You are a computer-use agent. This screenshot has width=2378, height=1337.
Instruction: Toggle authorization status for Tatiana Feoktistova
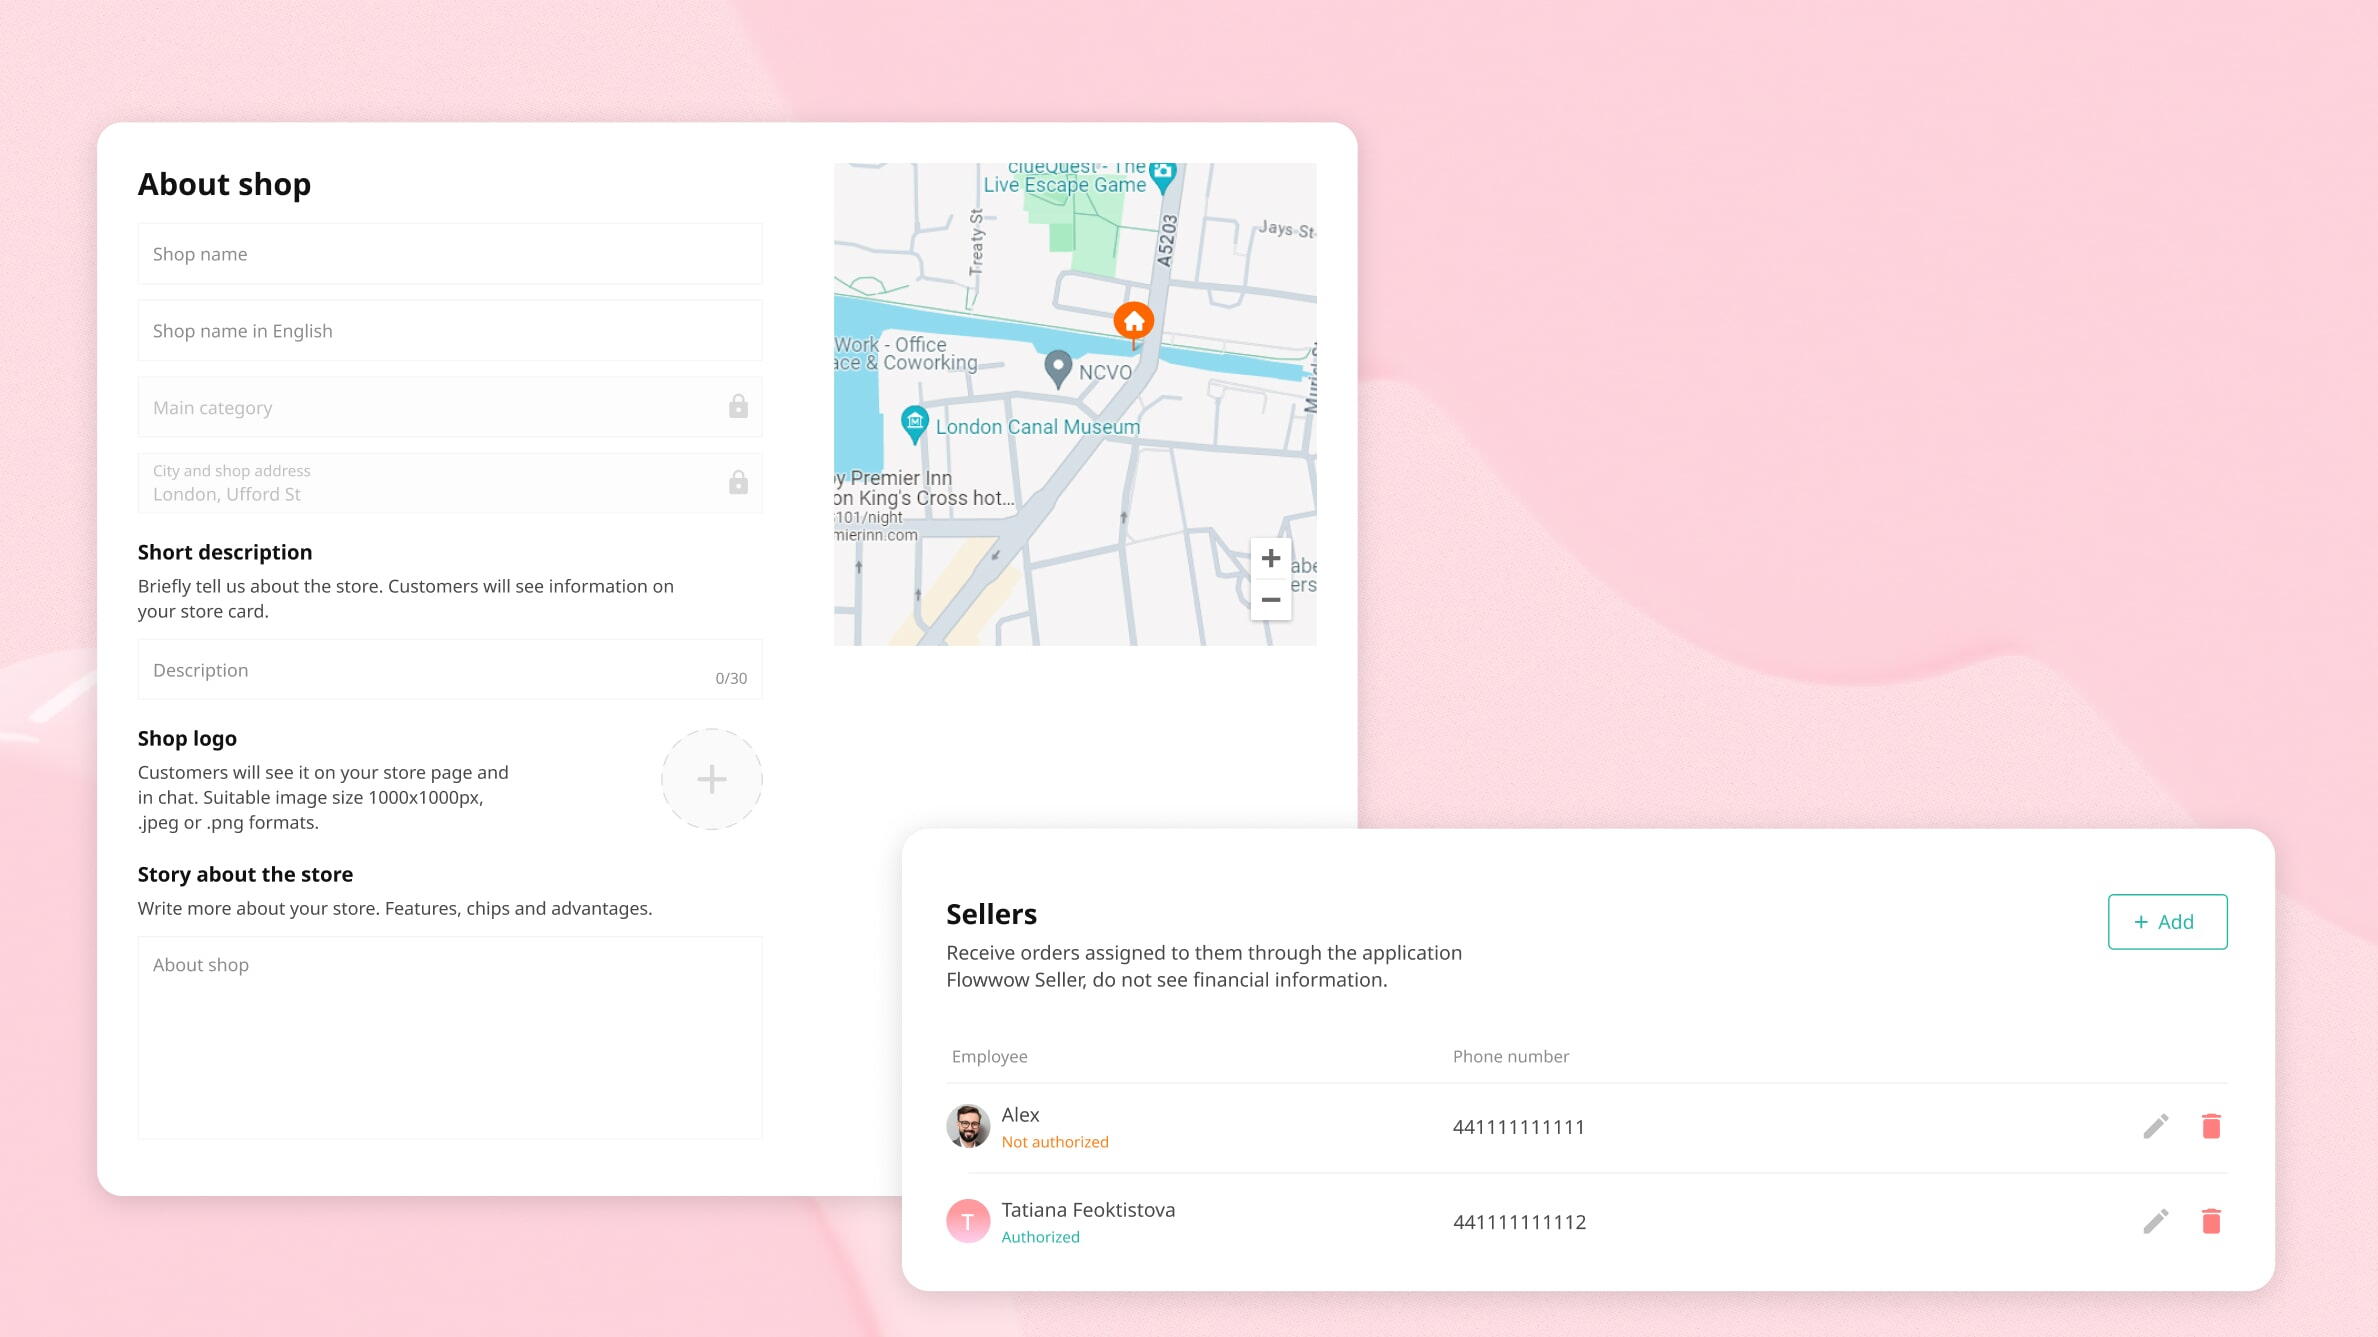1040,1236
